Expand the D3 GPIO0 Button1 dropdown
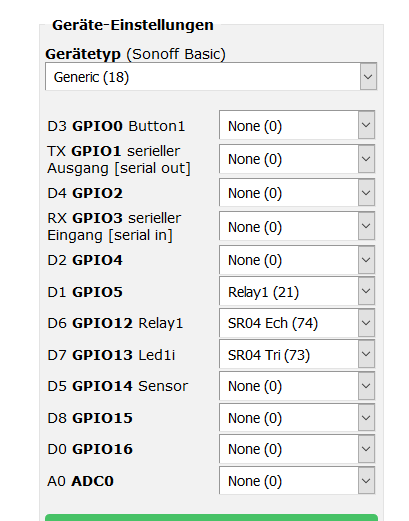The height and width of the screenshot is (521, 409). point(297,125)
